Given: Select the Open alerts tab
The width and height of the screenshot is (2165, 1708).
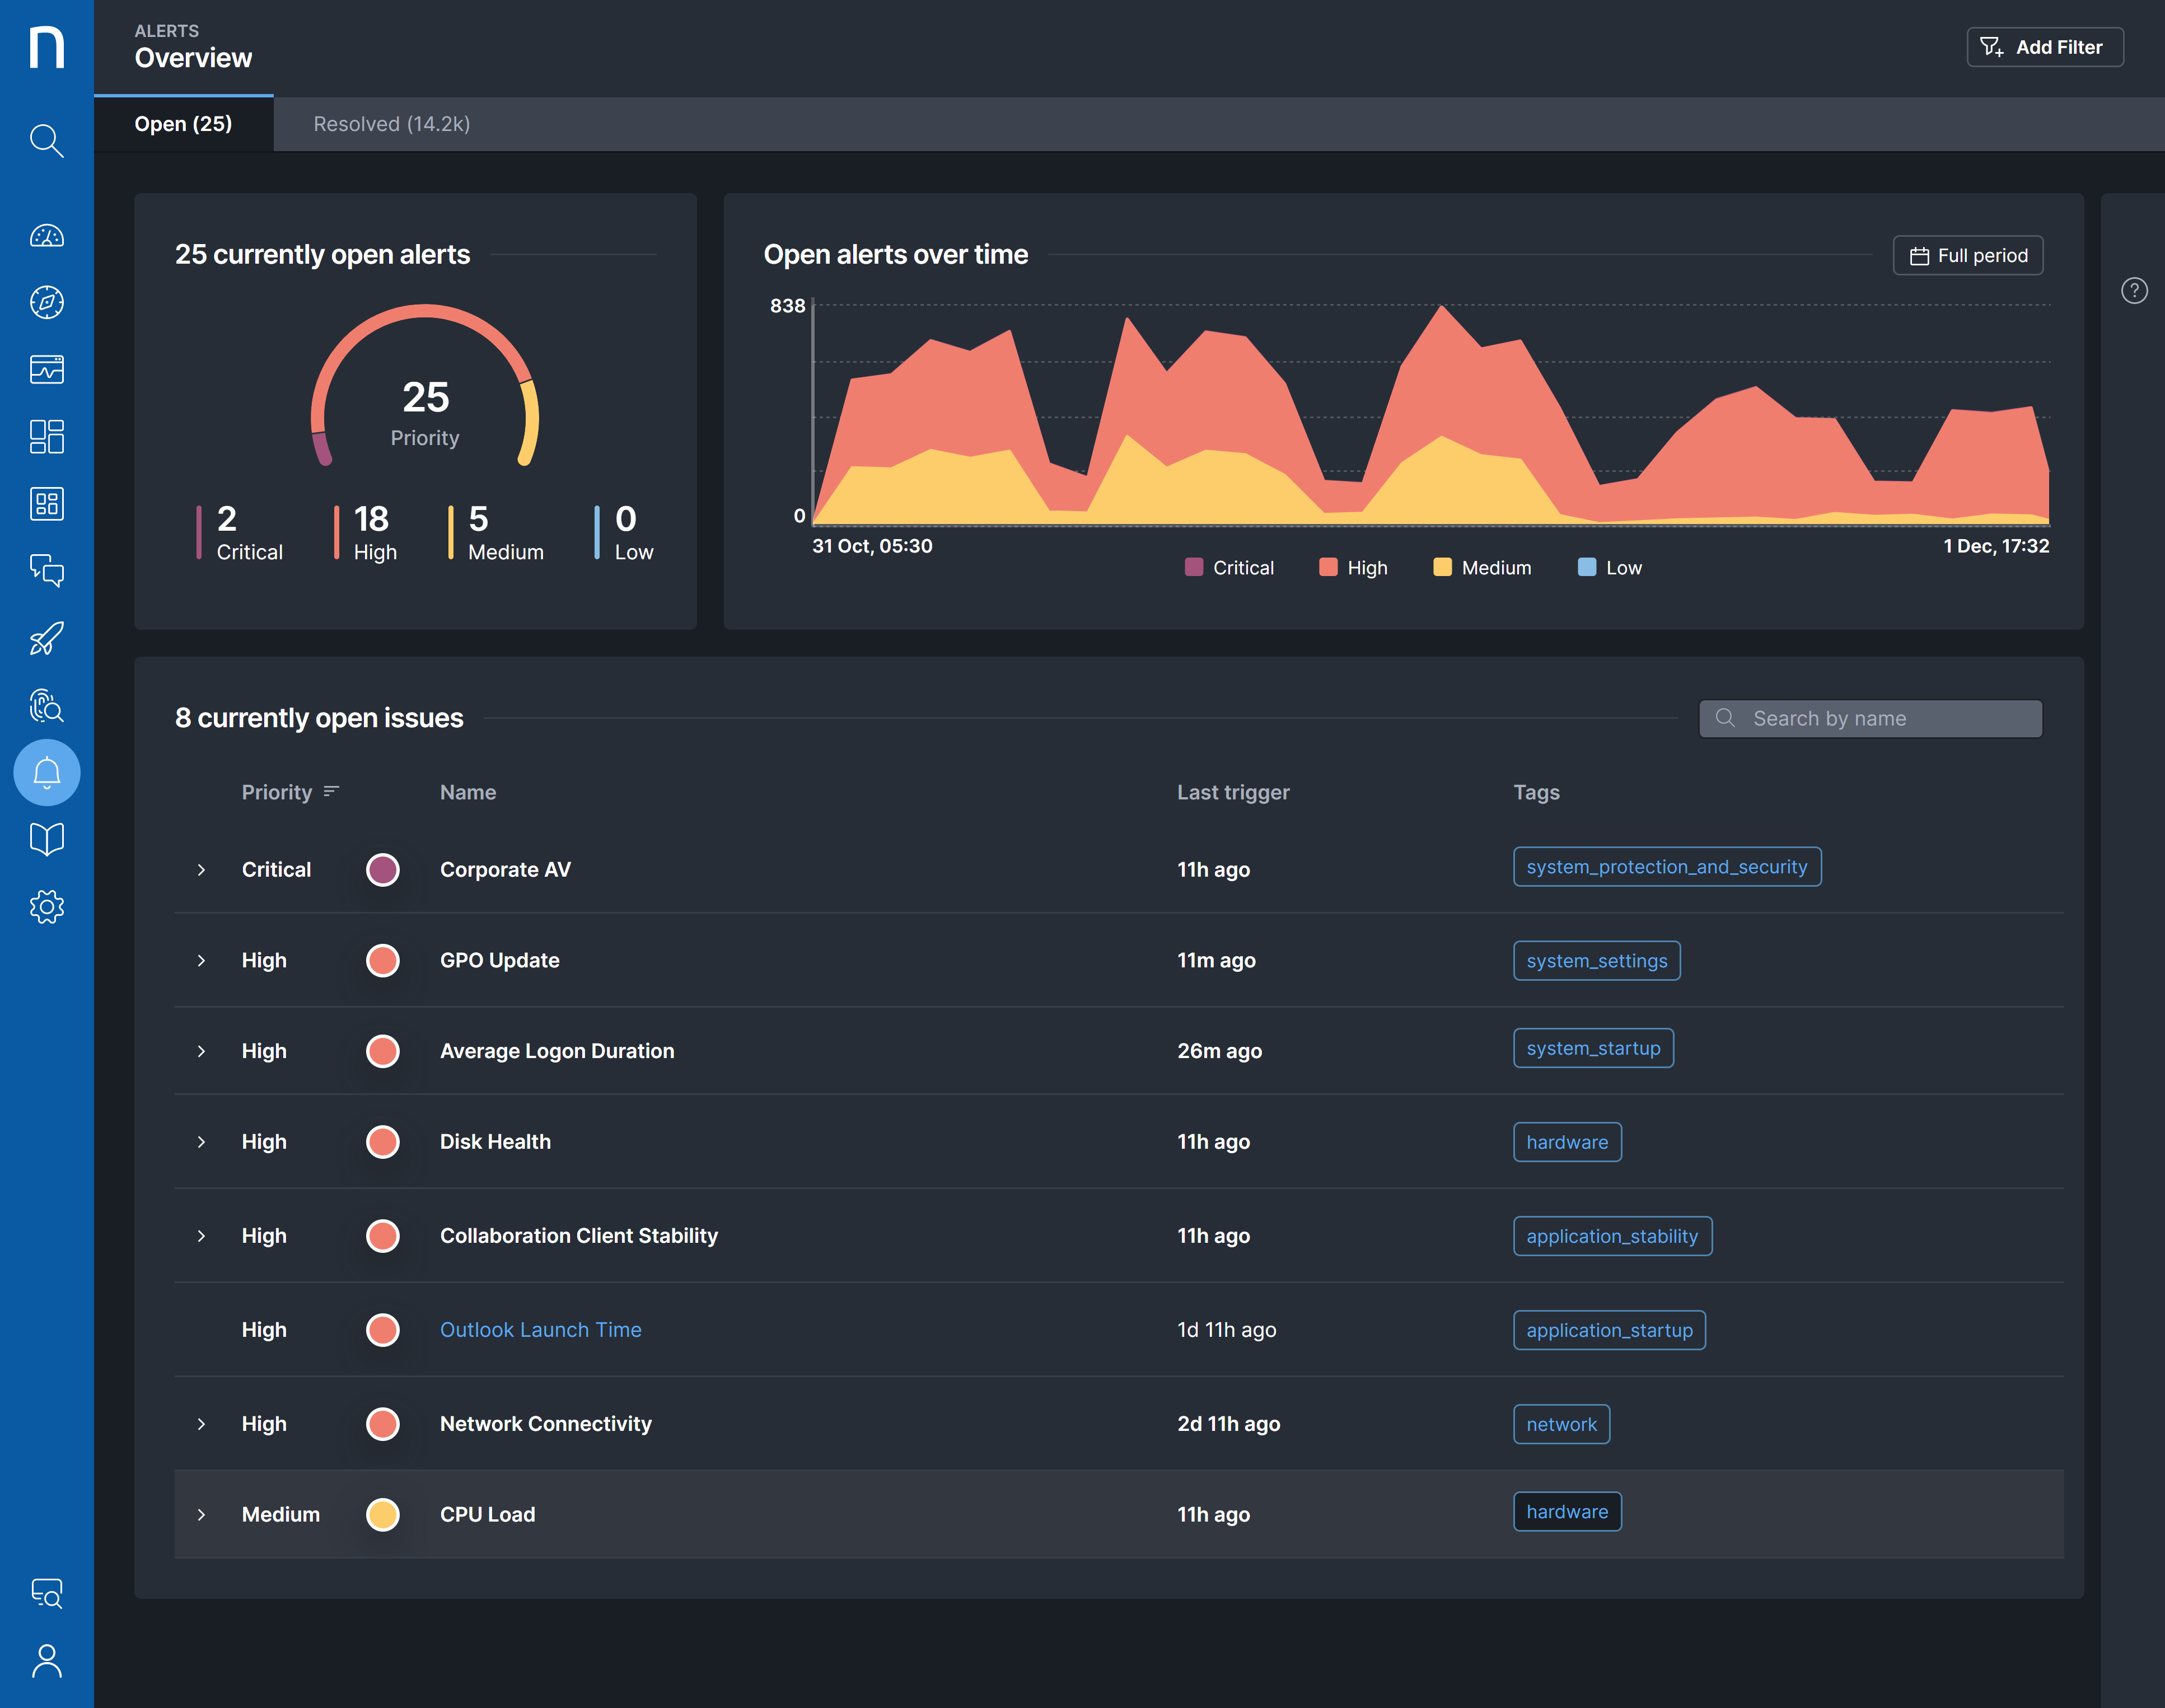Looking at the screenshot, I should tap(183, 124).
